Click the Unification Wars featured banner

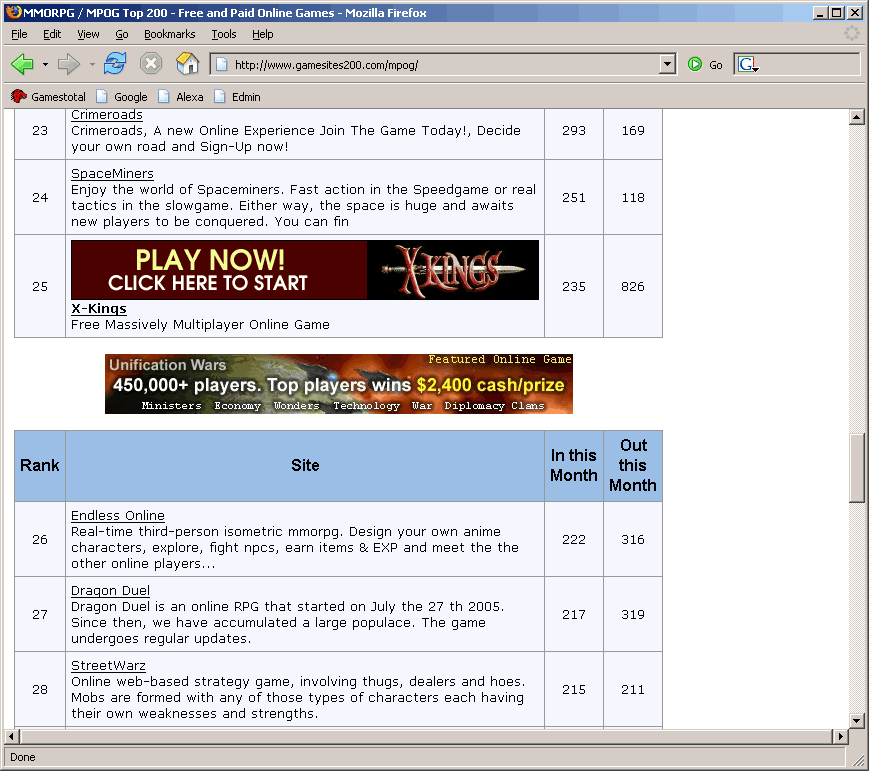click(x=338, y=383)
